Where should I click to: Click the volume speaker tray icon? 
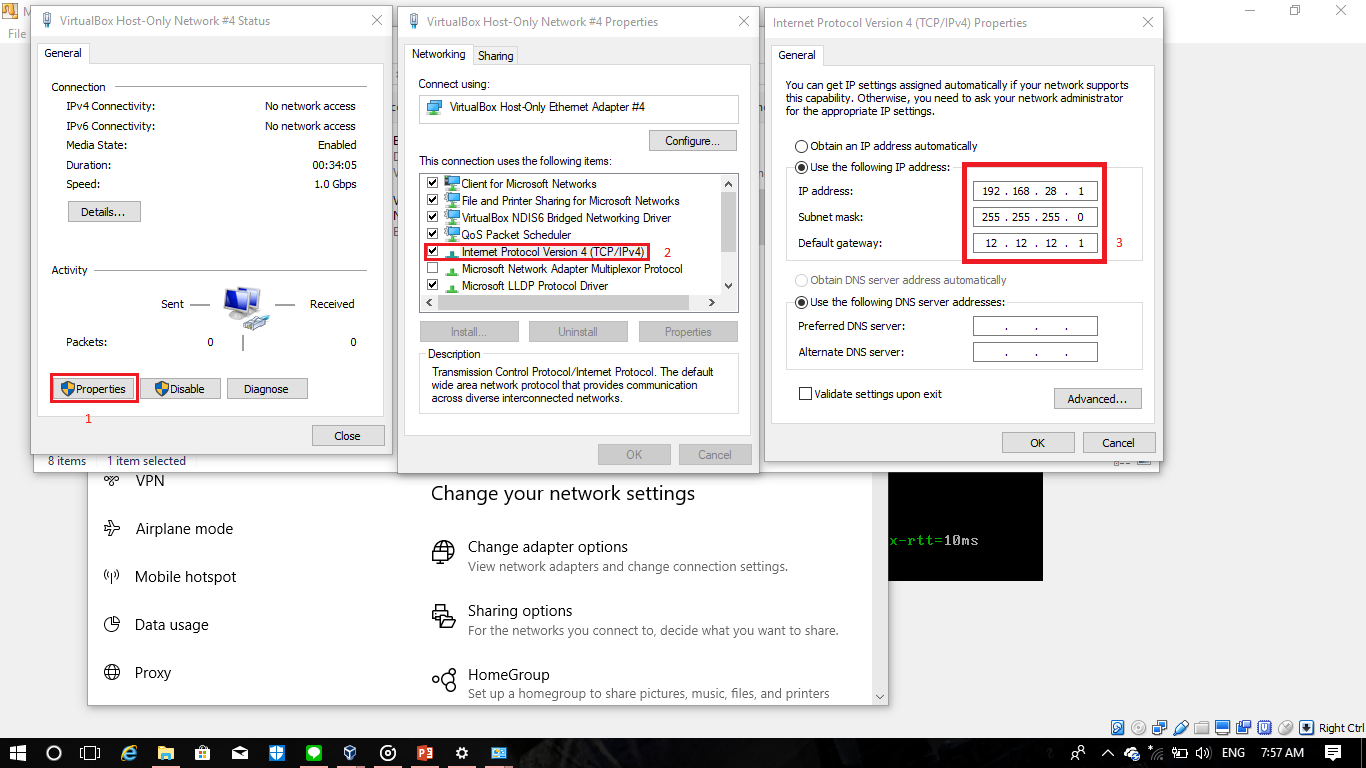click(x=1203, y=753)
